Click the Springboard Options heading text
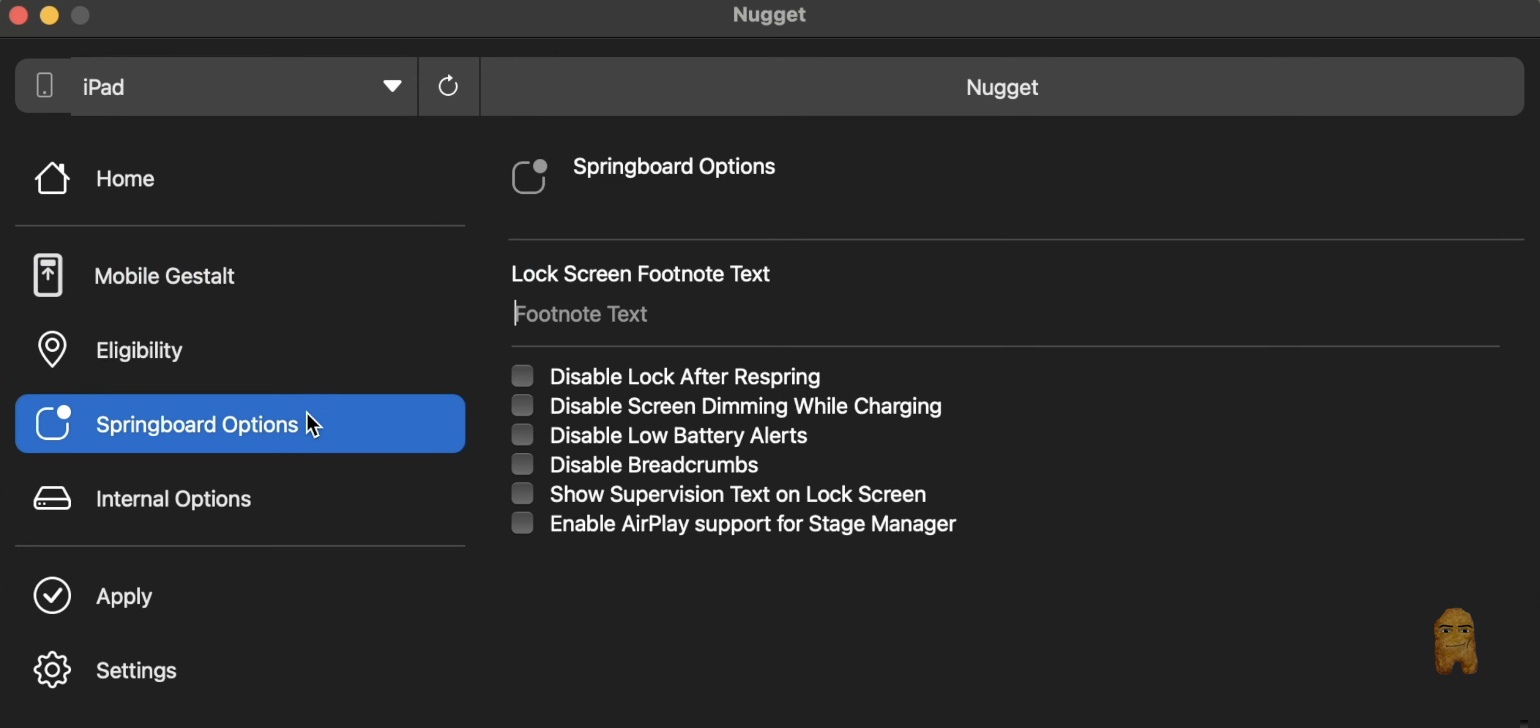This screenshot has width=1540, height=728. coord(674,167)
